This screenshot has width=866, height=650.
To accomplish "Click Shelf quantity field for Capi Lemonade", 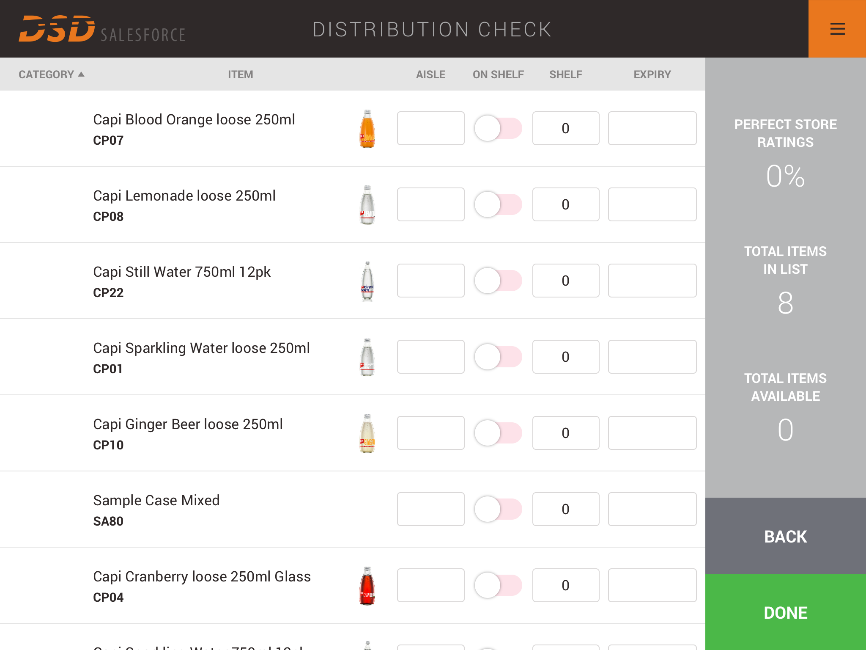I will point(566,204).
